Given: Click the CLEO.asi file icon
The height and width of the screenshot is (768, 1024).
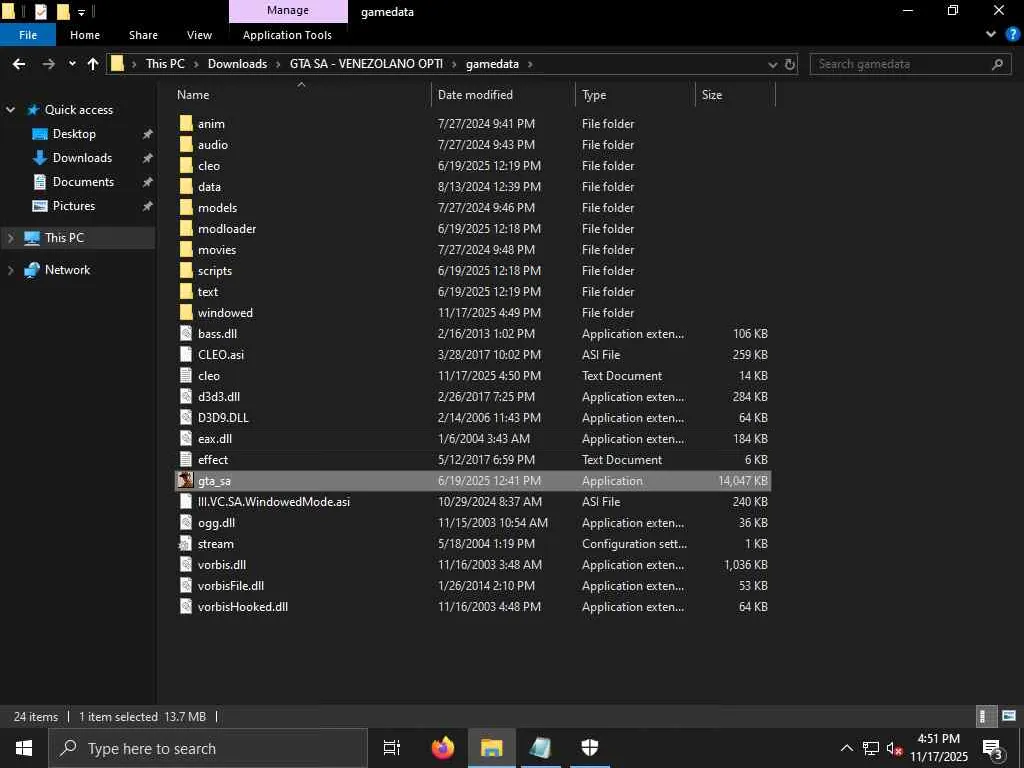Looking at the screenshot, I should [186, 355].
